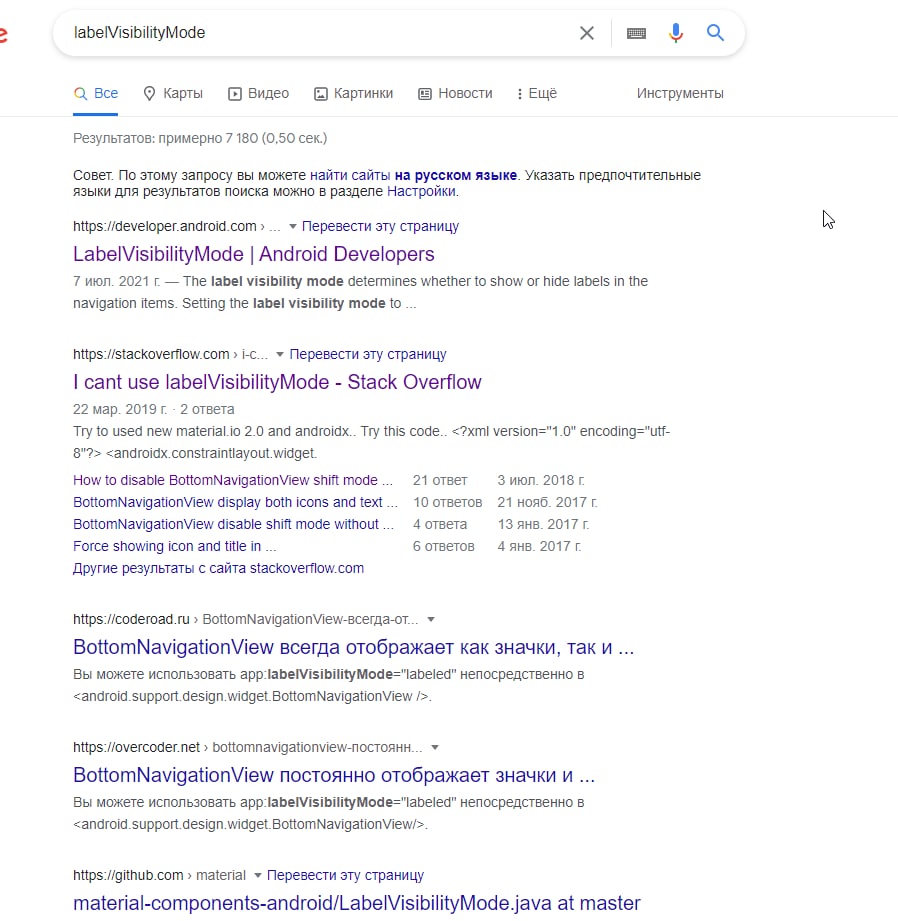Click the 22 мар. 2019 г. date text
Viewport: 898px width, 921px height.
point(120,409)
